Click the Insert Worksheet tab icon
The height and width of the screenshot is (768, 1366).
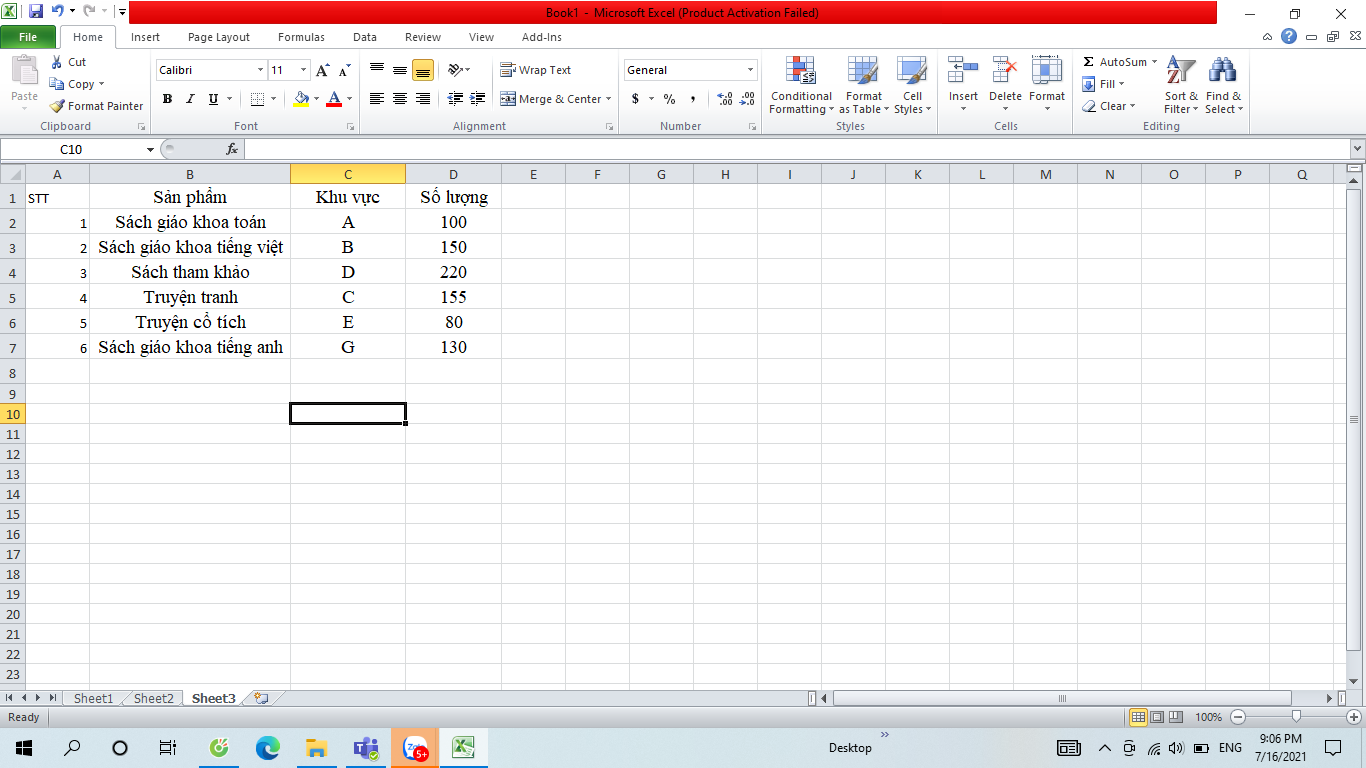pos(261,698)
